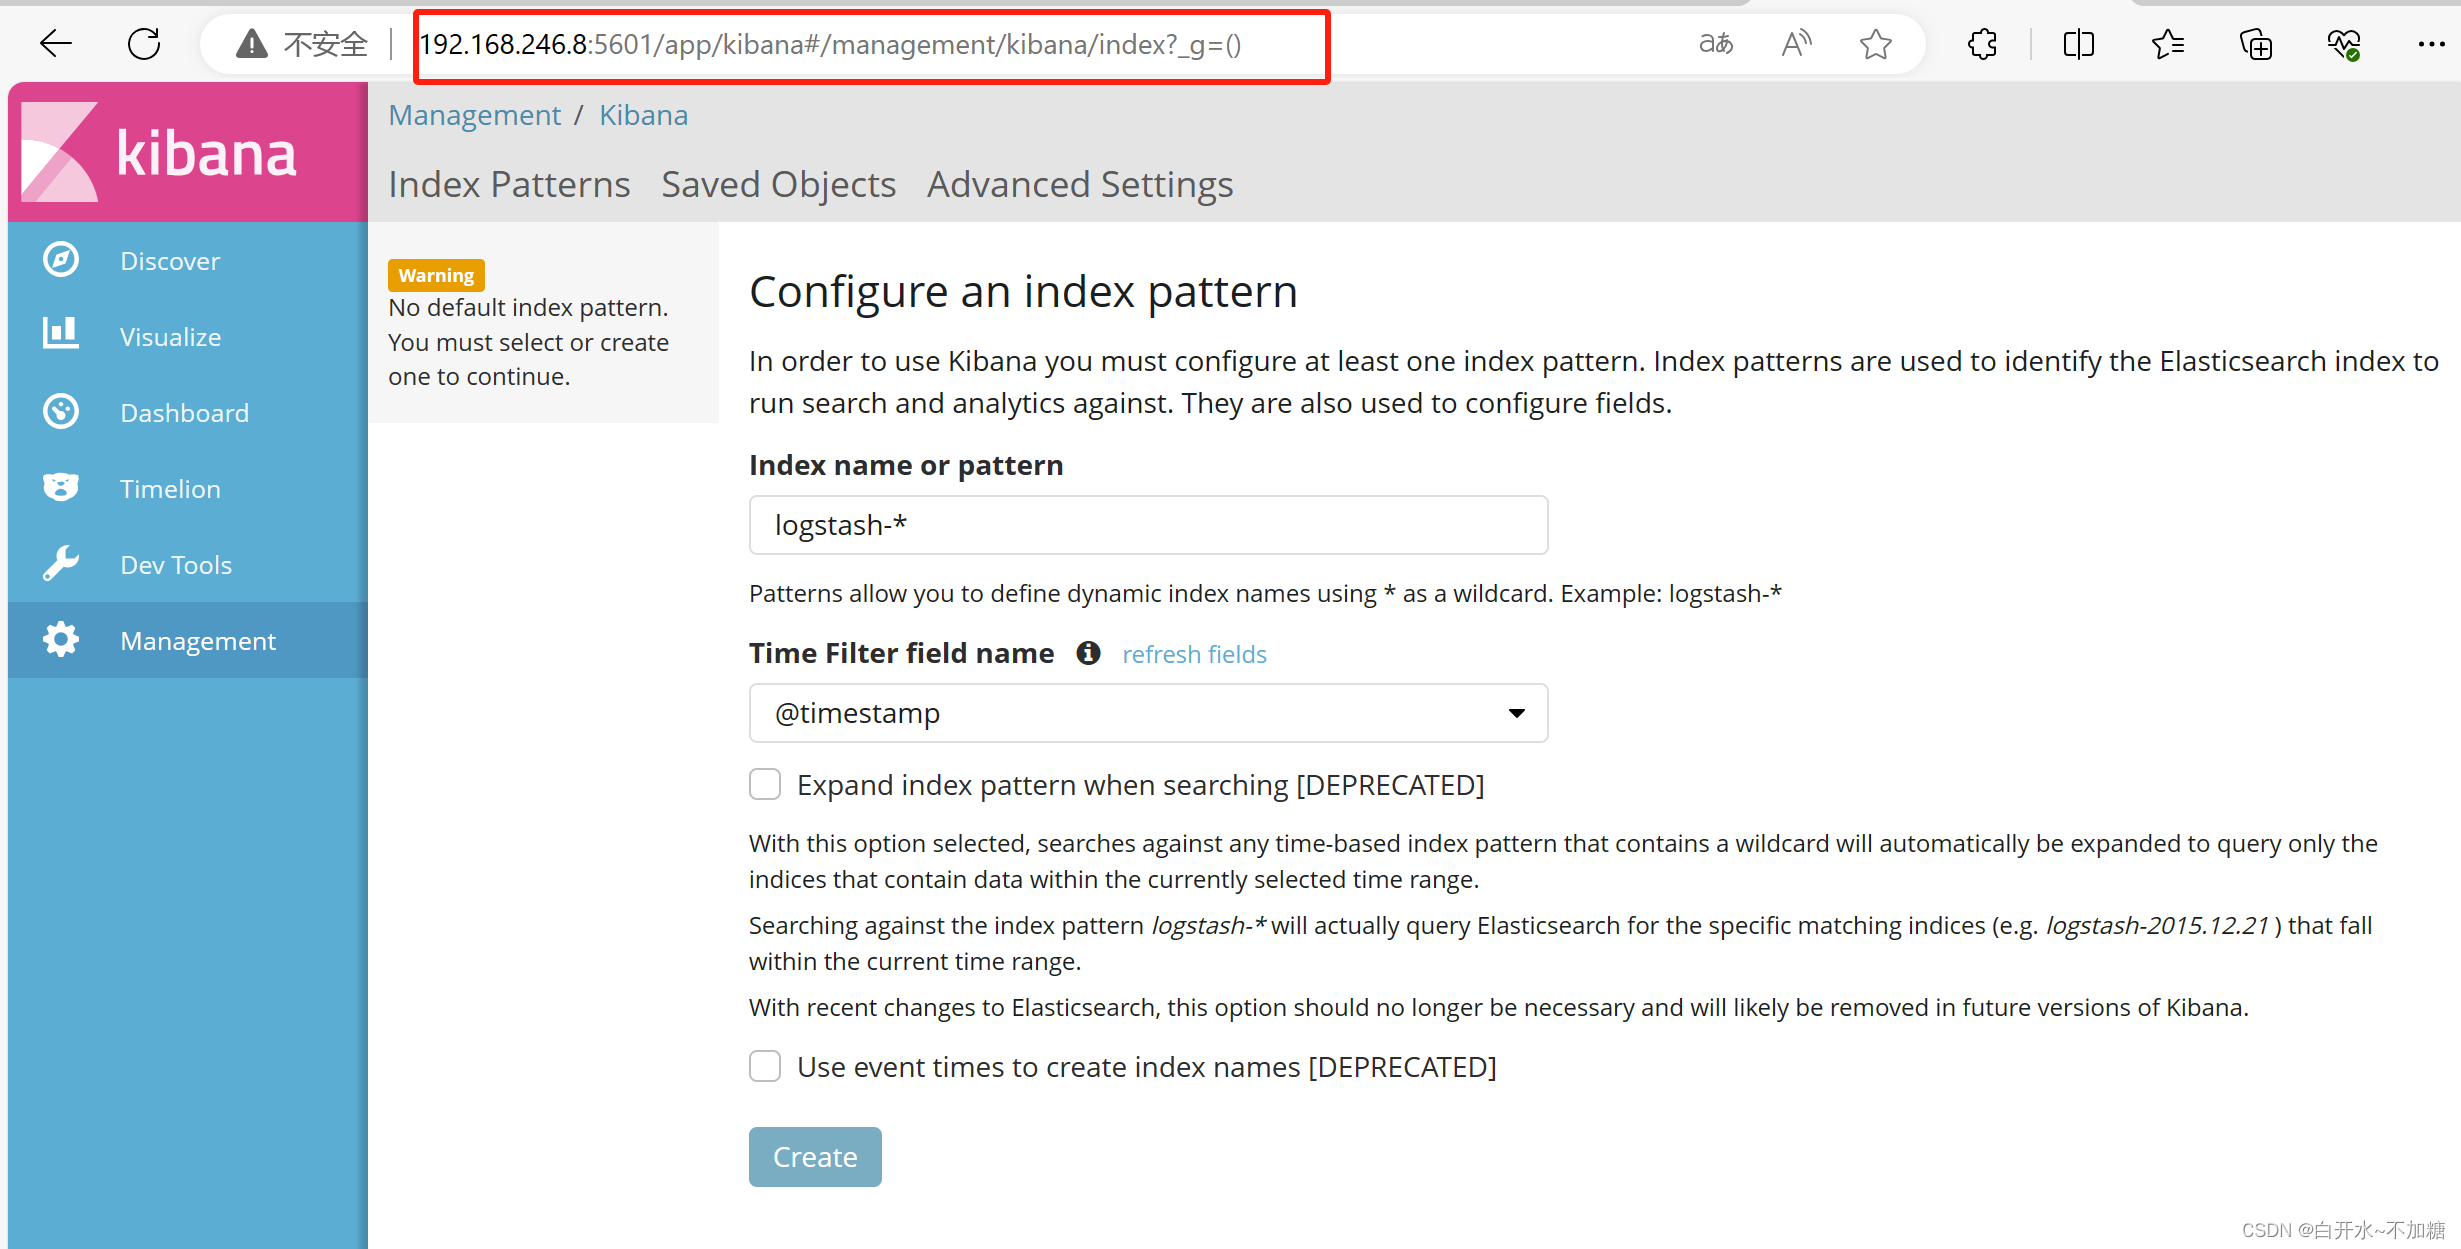
Task: Open the Index Patterns tab
Action: tap(509, 184)
